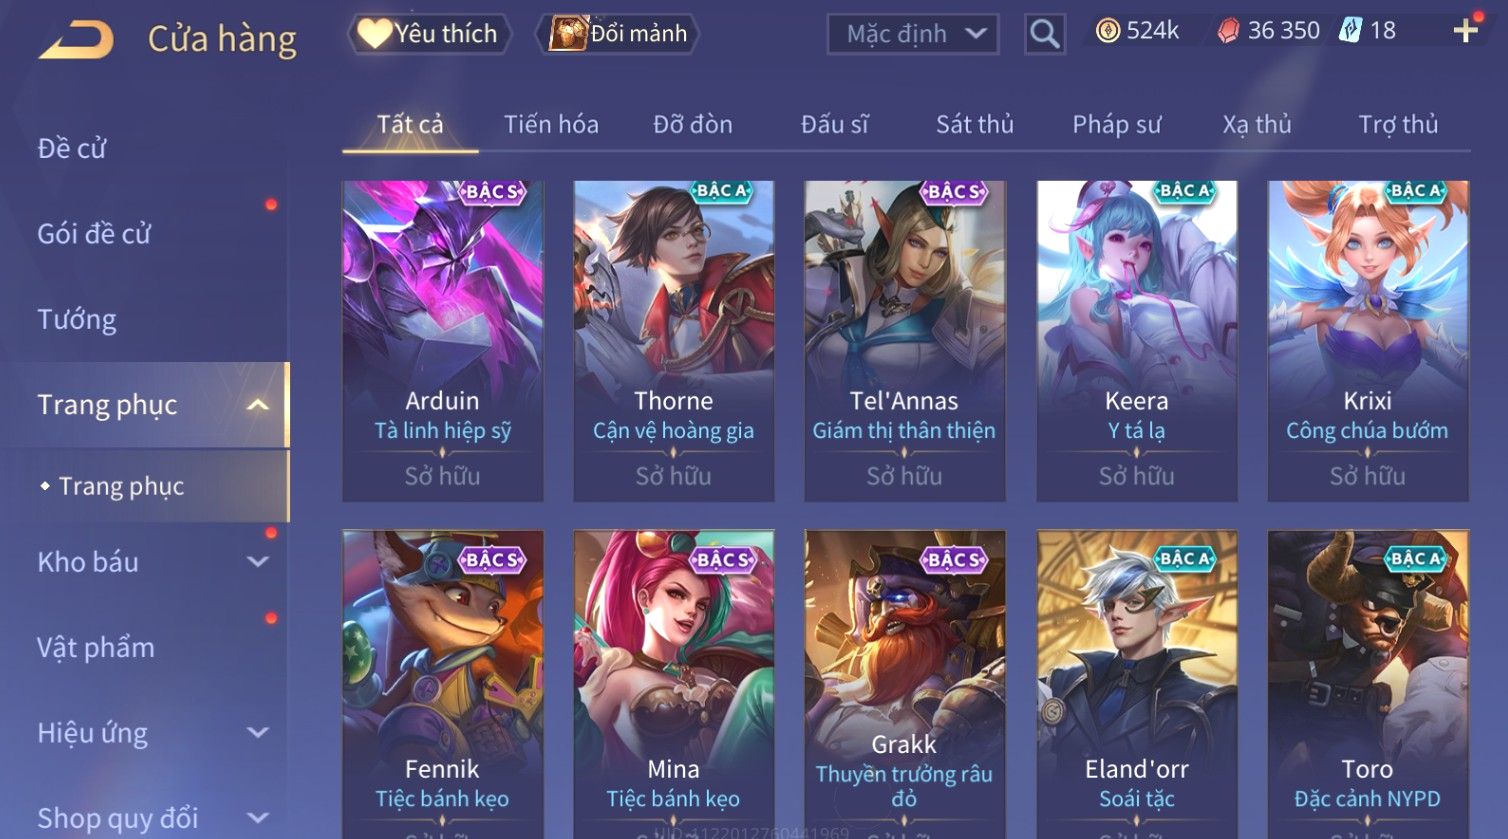Expand the Kho báu sidebar section

pyautogui.click(x=258, y=562)
